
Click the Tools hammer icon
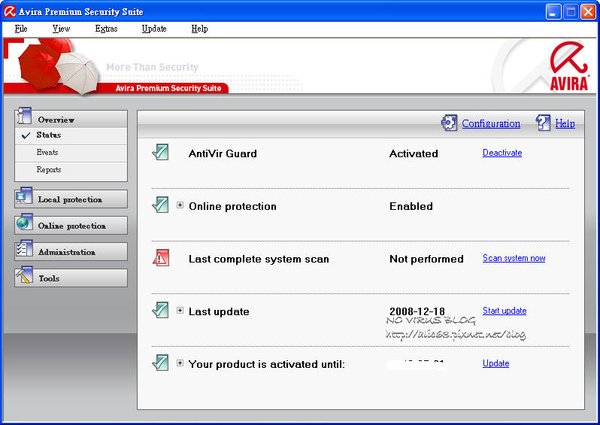click(24, 275)
